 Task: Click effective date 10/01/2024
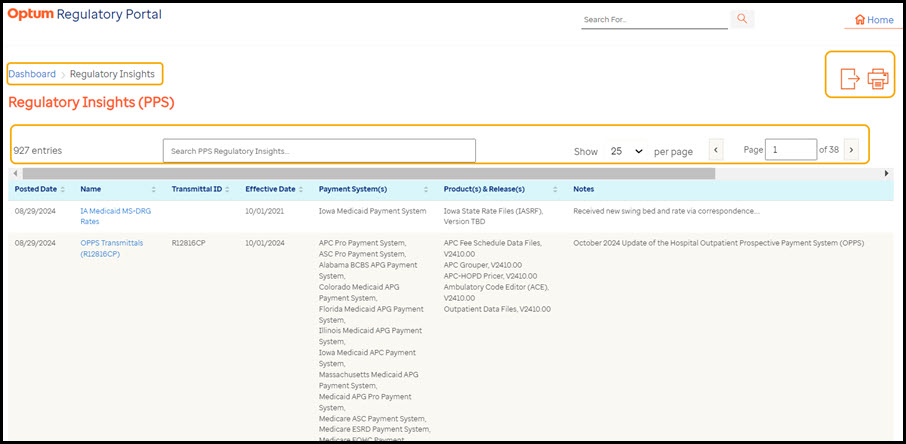[265, 243]
